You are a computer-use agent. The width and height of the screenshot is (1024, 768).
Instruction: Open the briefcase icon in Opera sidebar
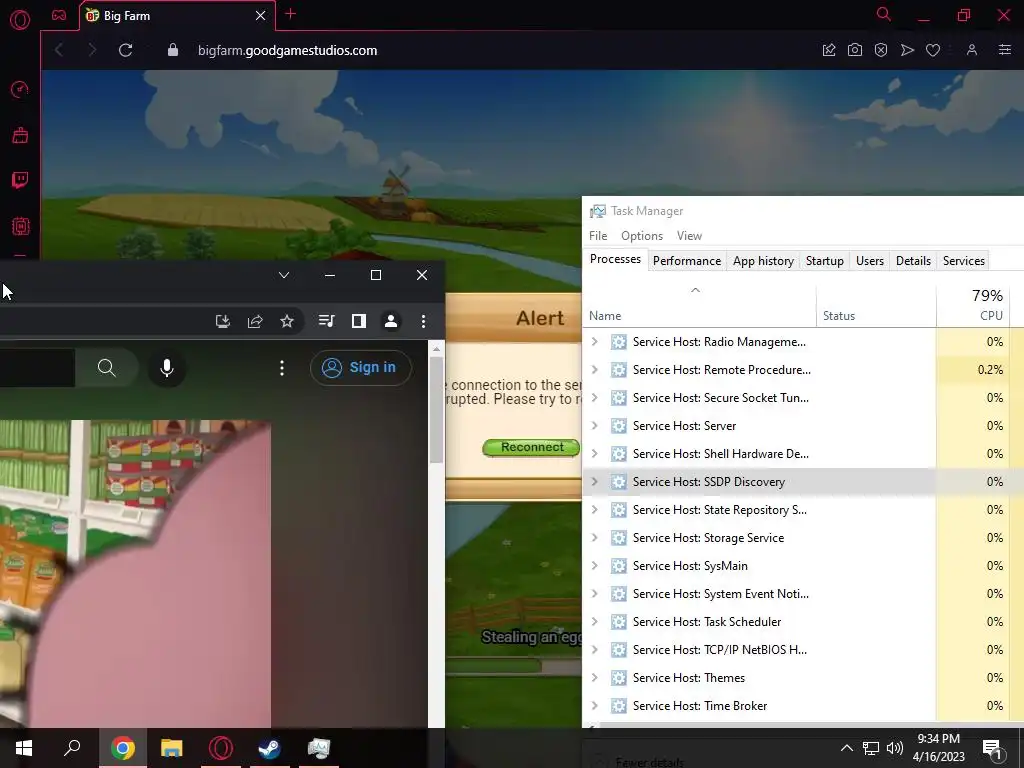click(20, 135)
